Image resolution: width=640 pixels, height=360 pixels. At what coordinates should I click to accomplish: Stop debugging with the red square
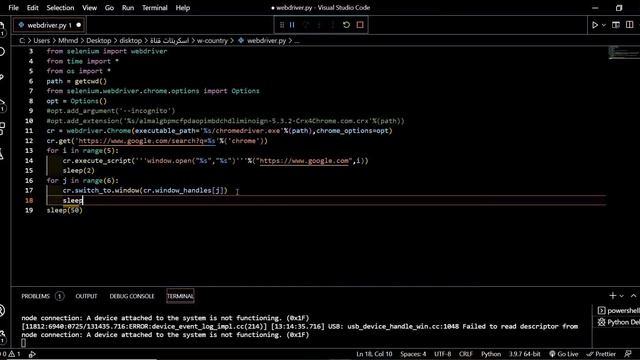[360, 25]
